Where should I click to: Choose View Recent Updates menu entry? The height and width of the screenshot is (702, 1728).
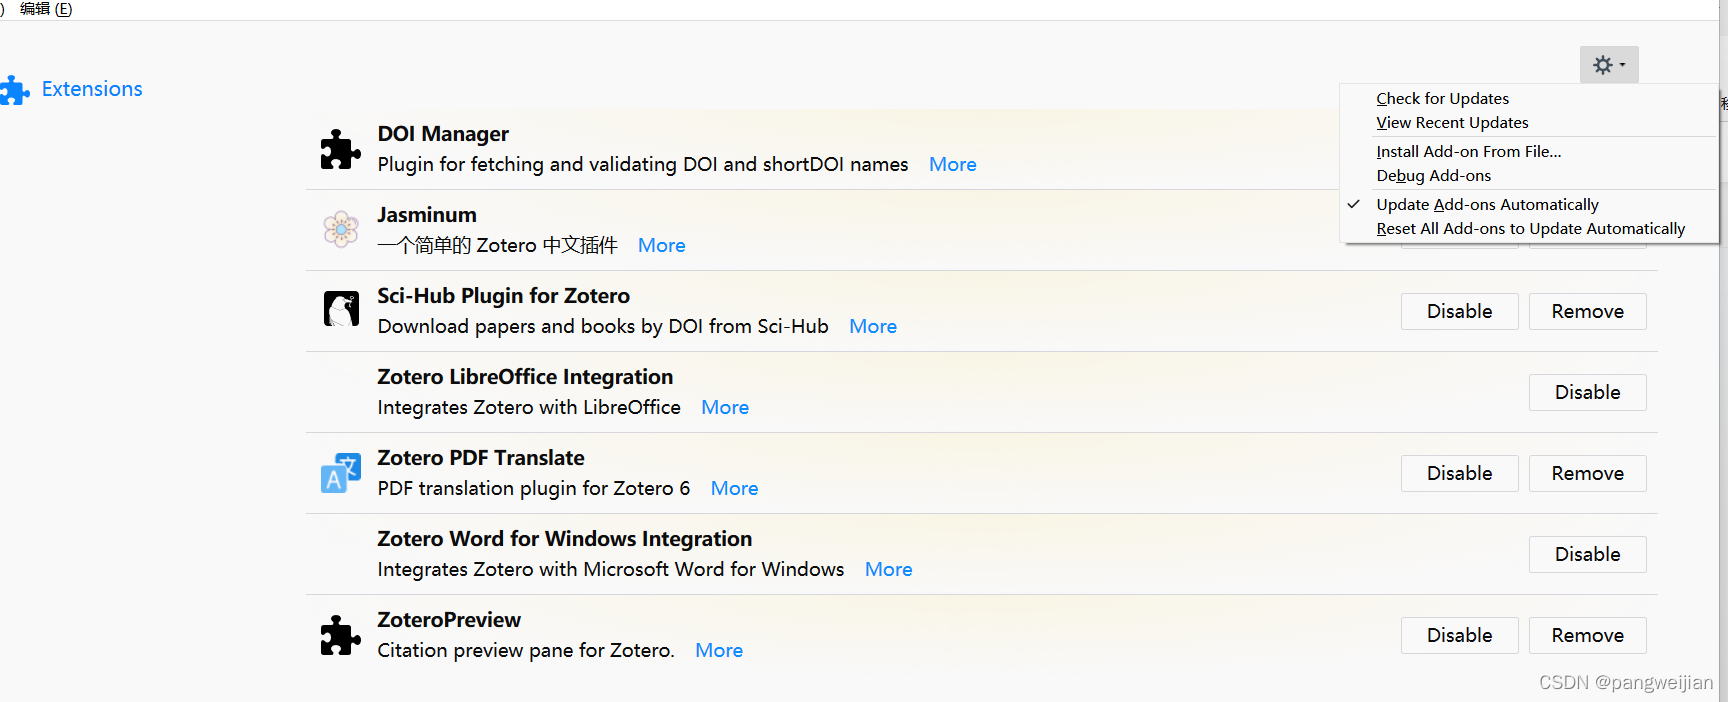coord(1452,122)
